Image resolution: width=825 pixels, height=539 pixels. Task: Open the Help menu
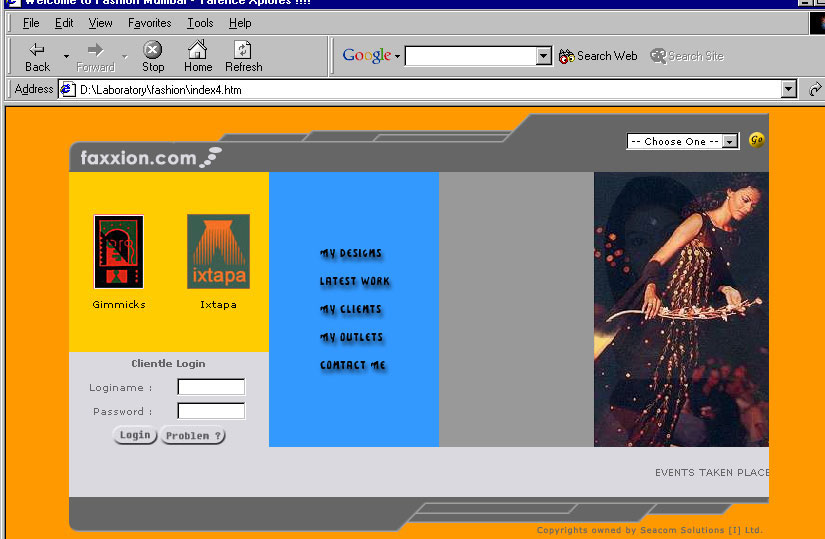240,23
